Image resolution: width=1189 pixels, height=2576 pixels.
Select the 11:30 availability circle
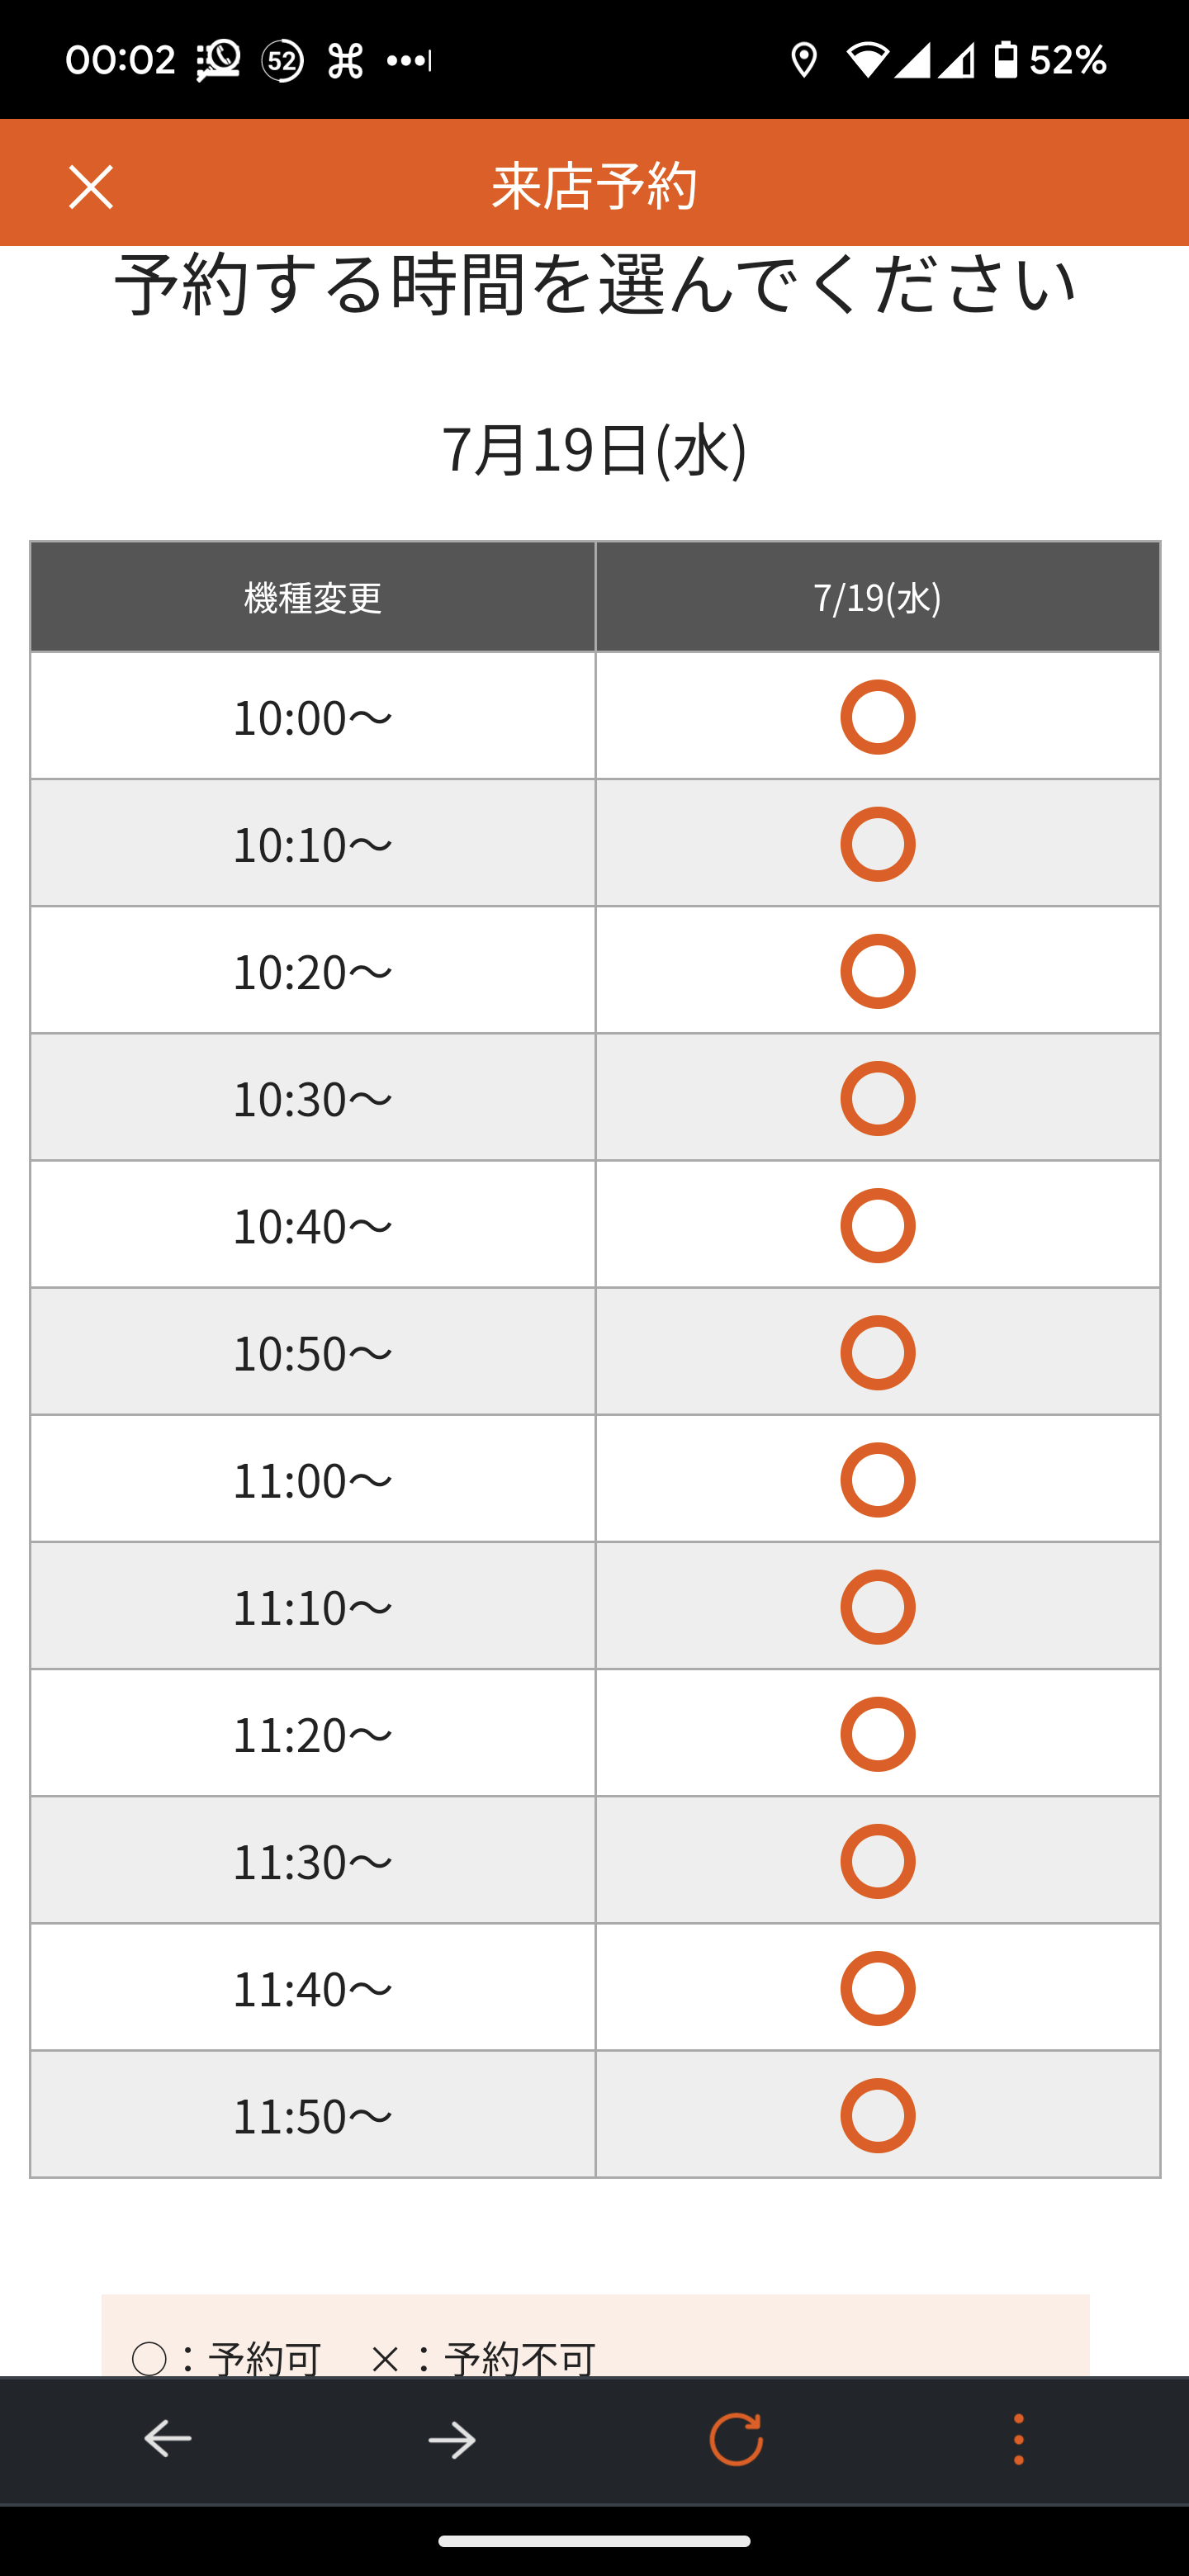pos(877,1861)
